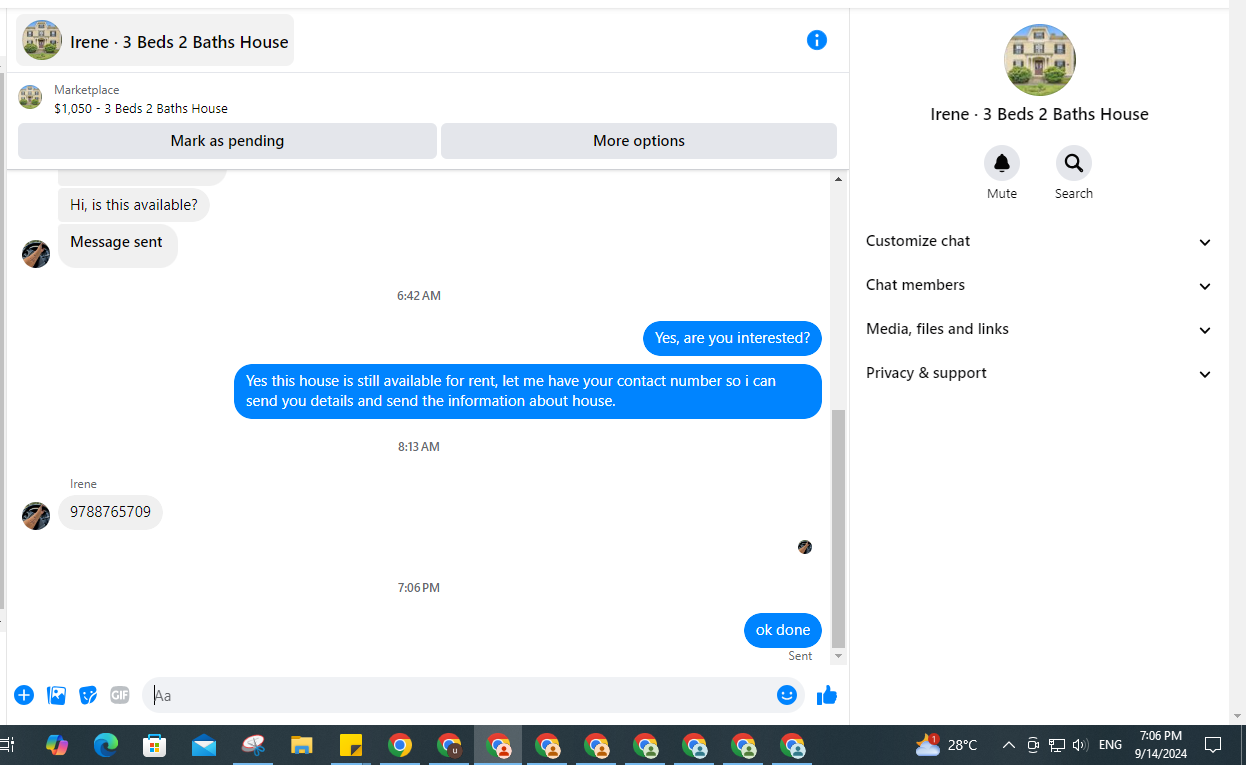
Task: Focus the Aa message input field
Action: (460, 695)
